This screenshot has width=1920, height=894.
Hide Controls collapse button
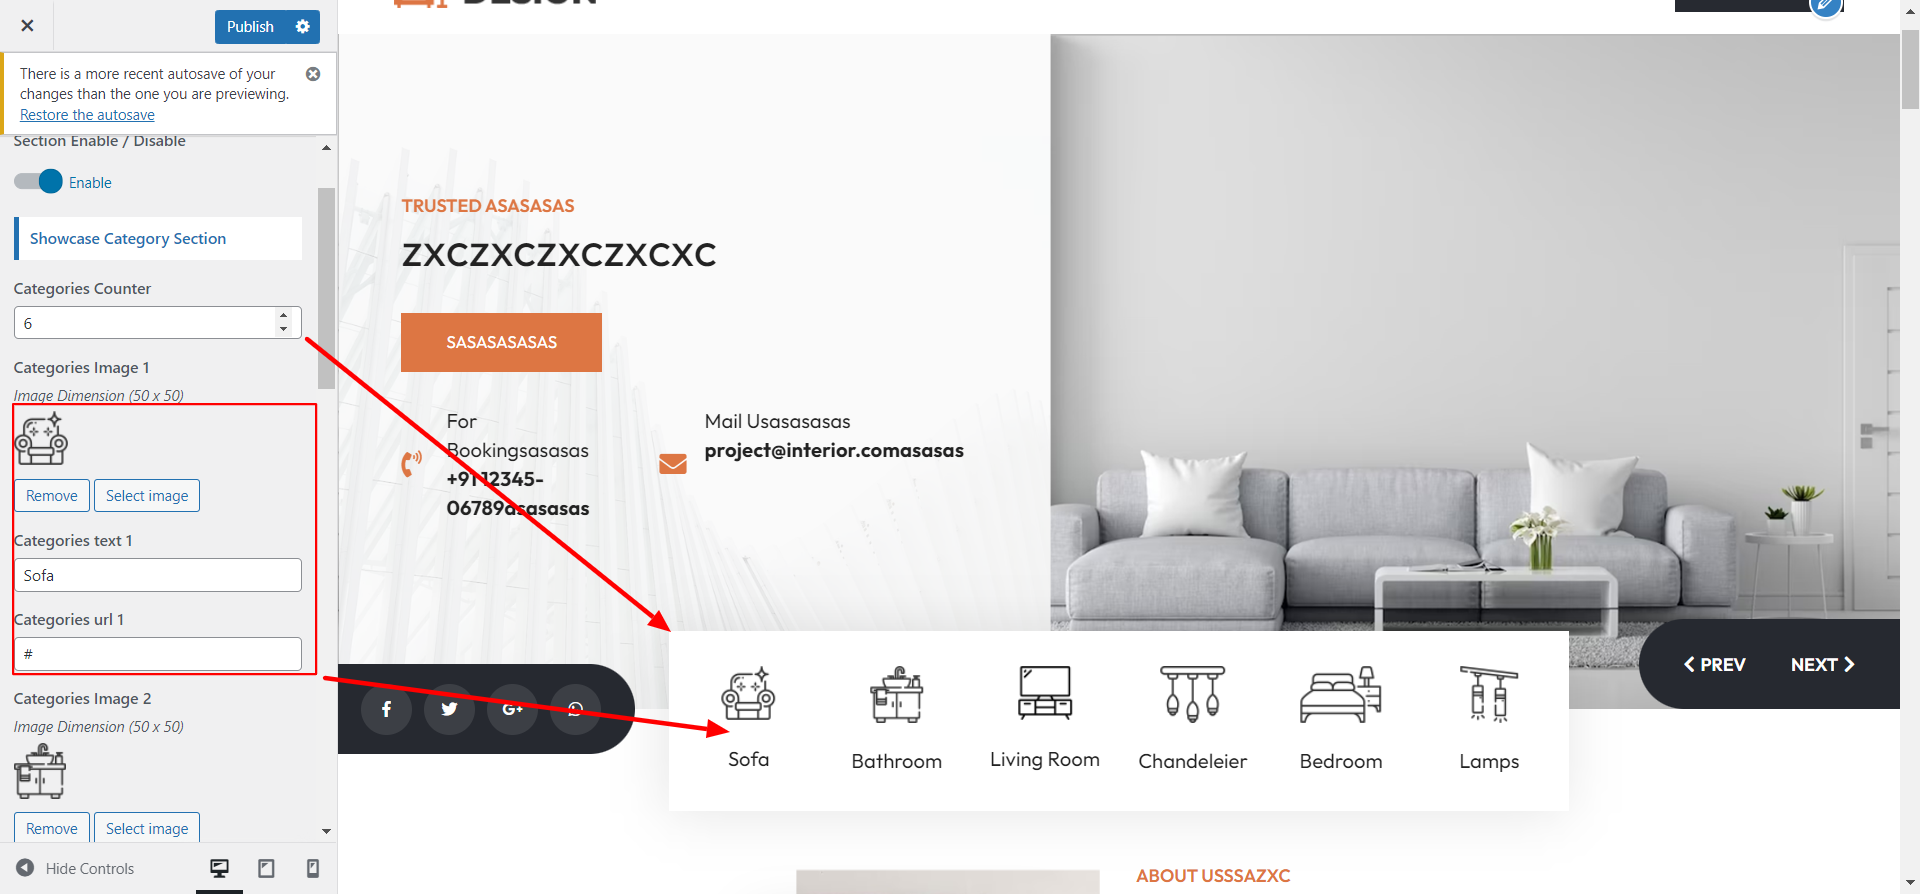[75, 868]
